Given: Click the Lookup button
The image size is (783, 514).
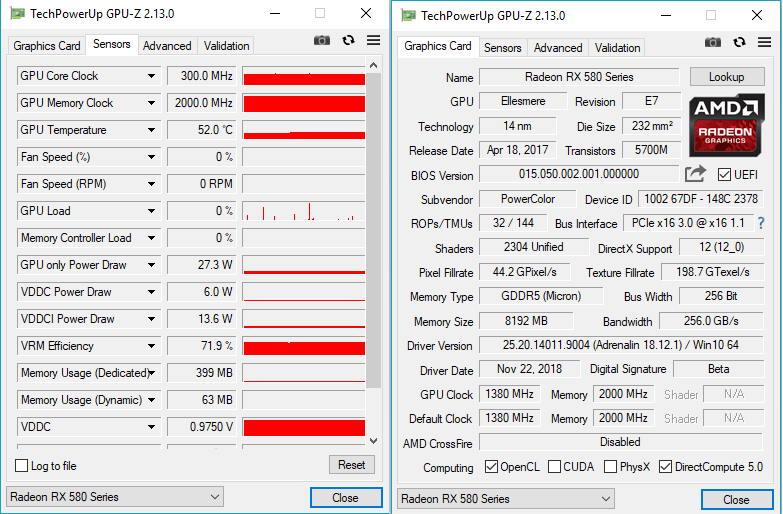Looking at the screenshot, I should point(727,77).
